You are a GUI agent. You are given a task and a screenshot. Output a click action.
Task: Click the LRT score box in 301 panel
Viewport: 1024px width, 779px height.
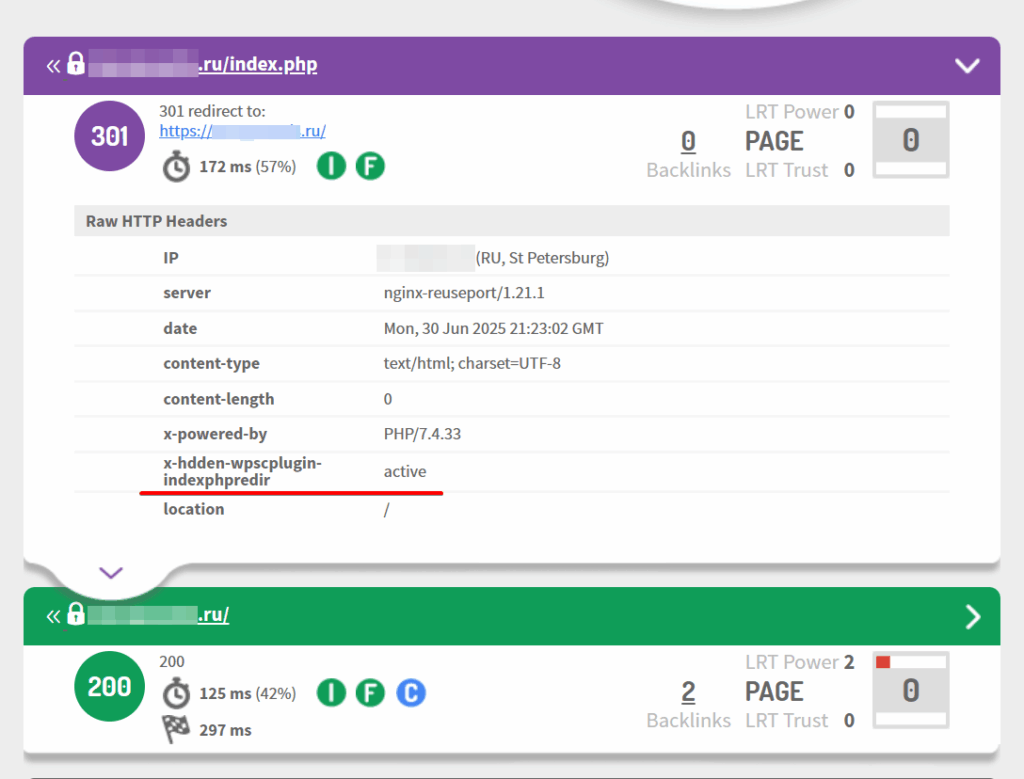(x=911, y=140)
